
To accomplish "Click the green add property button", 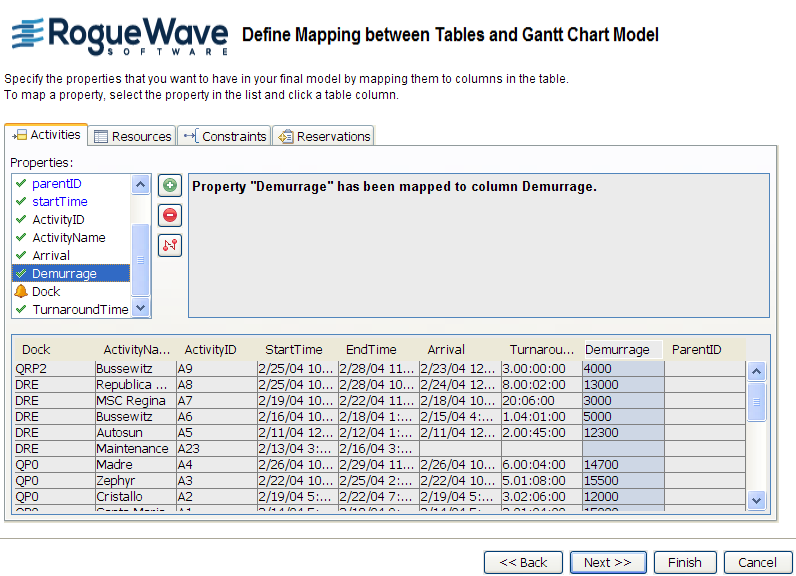I will (x=170, y=186).
